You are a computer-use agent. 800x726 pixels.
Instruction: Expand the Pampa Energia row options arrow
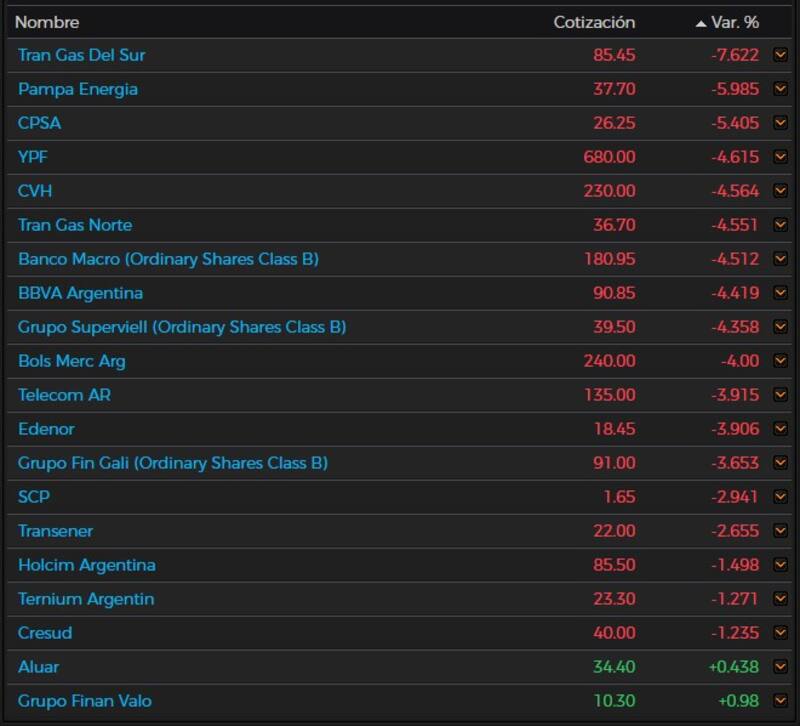coord(780,89)
